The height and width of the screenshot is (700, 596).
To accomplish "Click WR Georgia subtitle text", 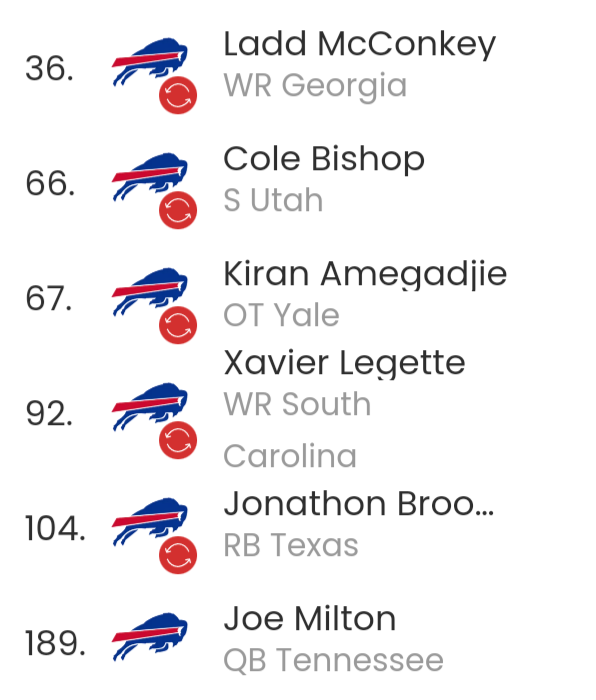I will click(x=315, y=86).
